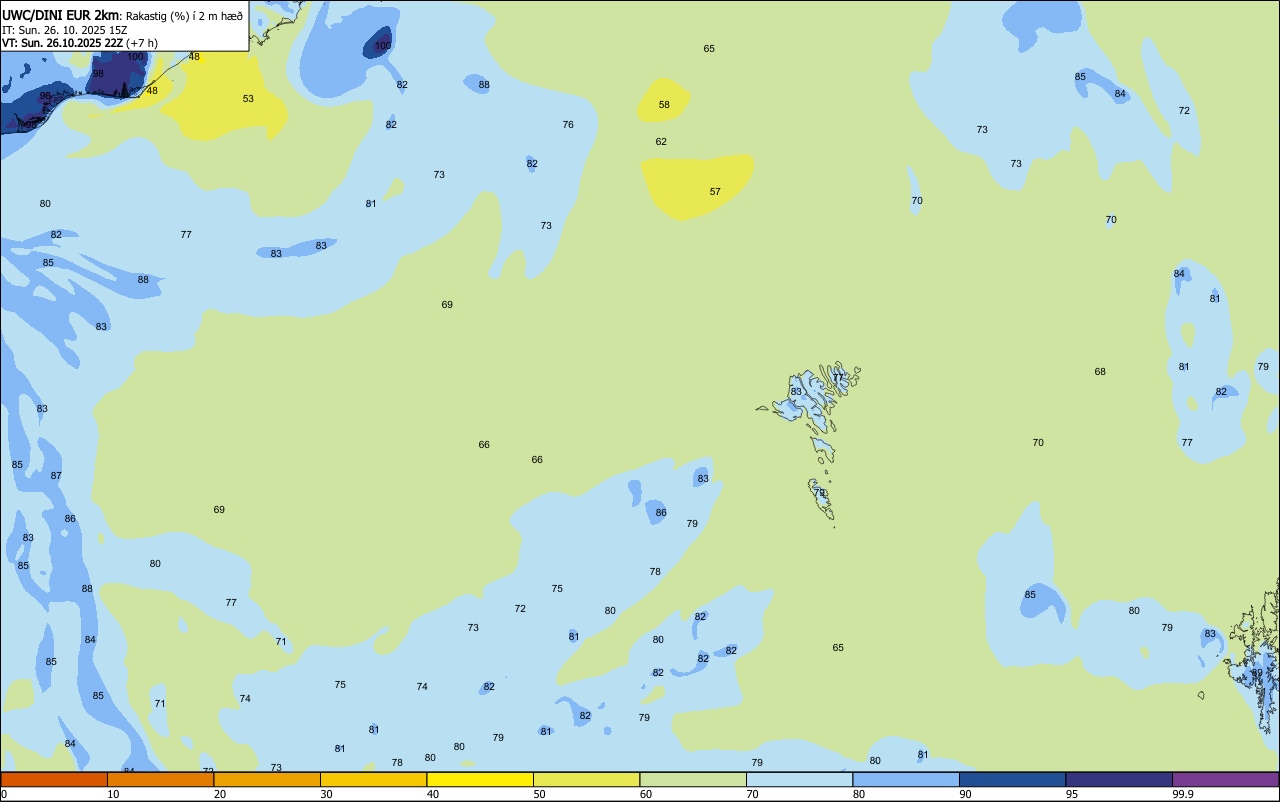Click the humidity value 87

click(x=56, y=476)
